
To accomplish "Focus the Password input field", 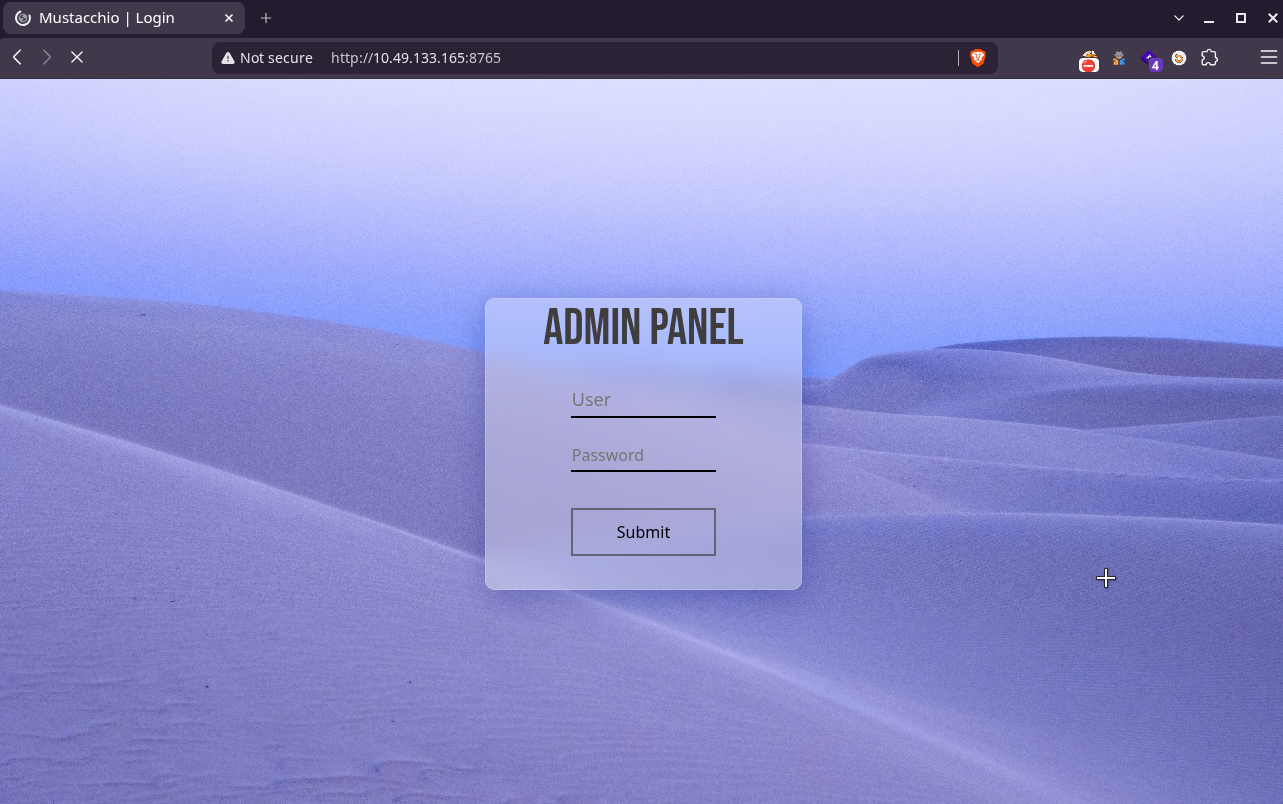I will click(643, 456).
